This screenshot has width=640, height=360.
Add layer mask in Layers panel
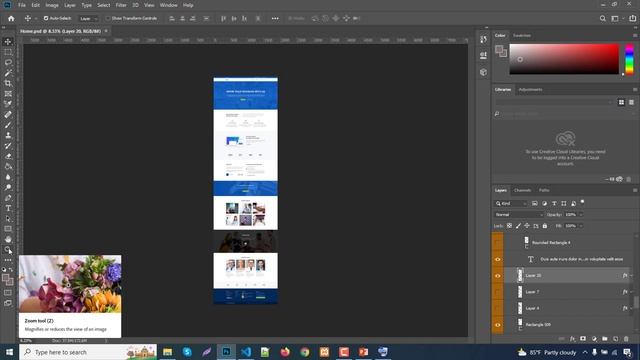click(x=583, y=339)
